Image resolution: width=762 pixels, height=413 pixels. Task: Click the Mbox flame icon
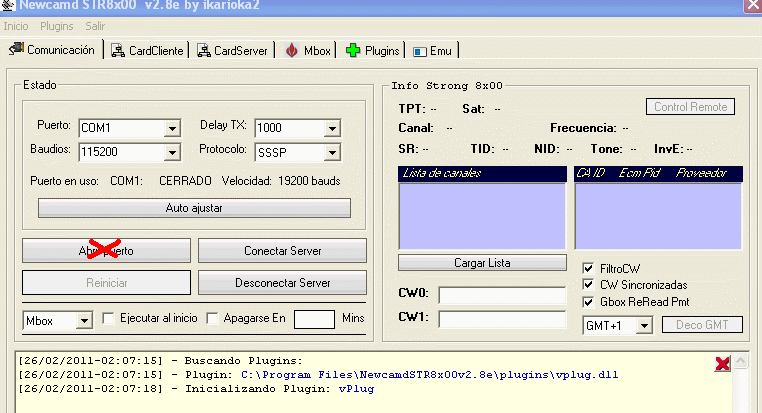[x=291, y=50]
